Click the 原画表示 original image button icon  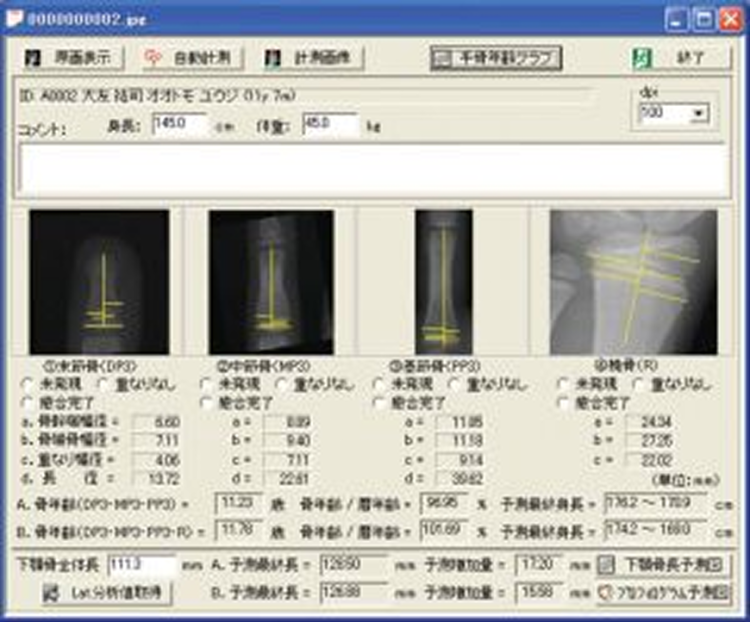tap(32, 58)
